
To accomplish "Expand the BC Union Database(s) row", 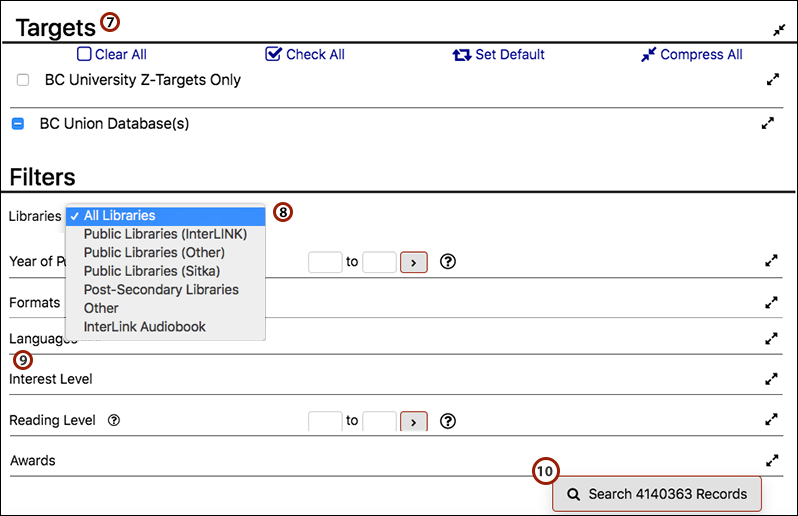I will (x=768, y=124).
